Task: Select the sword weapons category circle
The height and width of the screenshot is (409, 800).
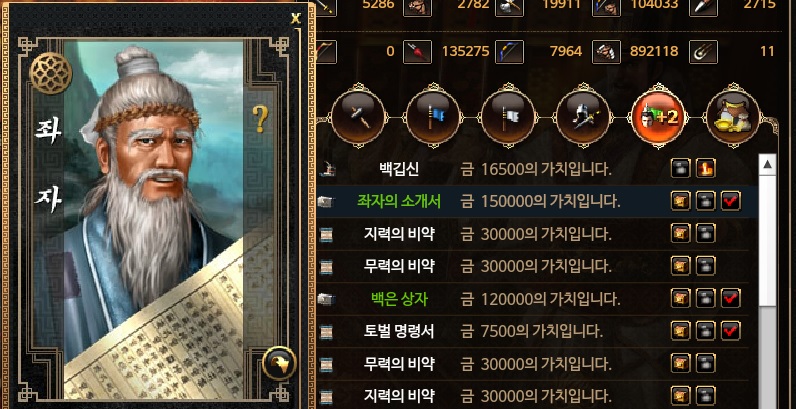Action: 359,116
